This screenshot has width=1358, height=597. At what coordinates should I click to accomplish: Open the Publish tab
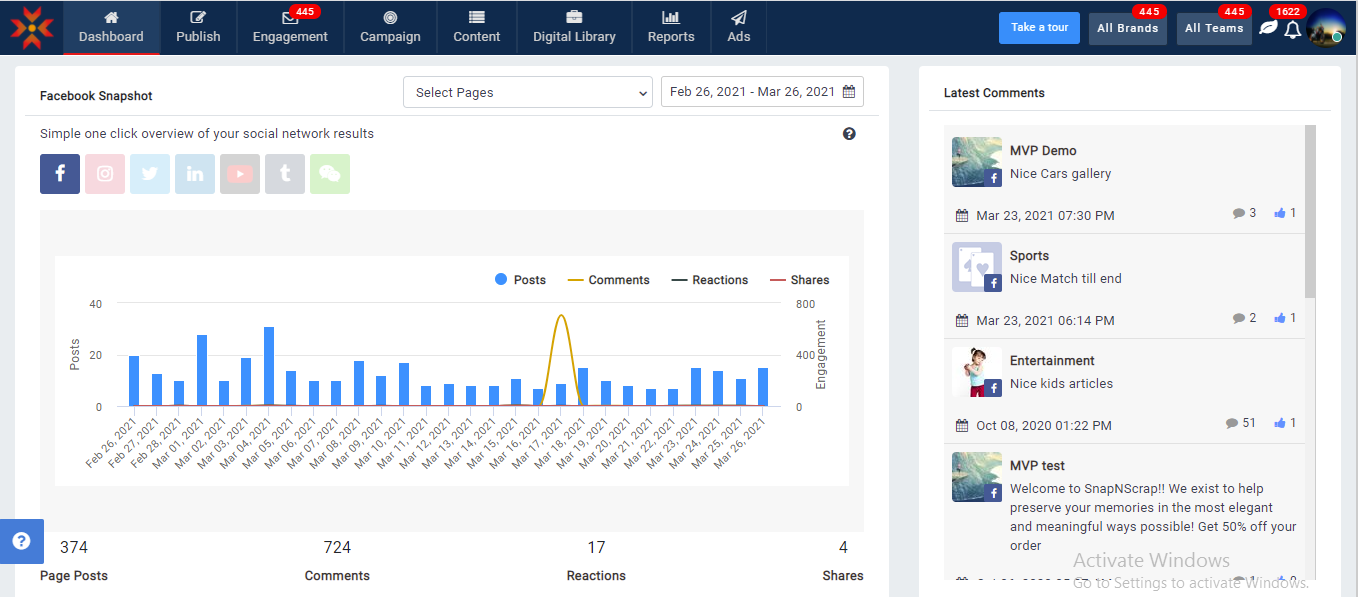point(198,28)
